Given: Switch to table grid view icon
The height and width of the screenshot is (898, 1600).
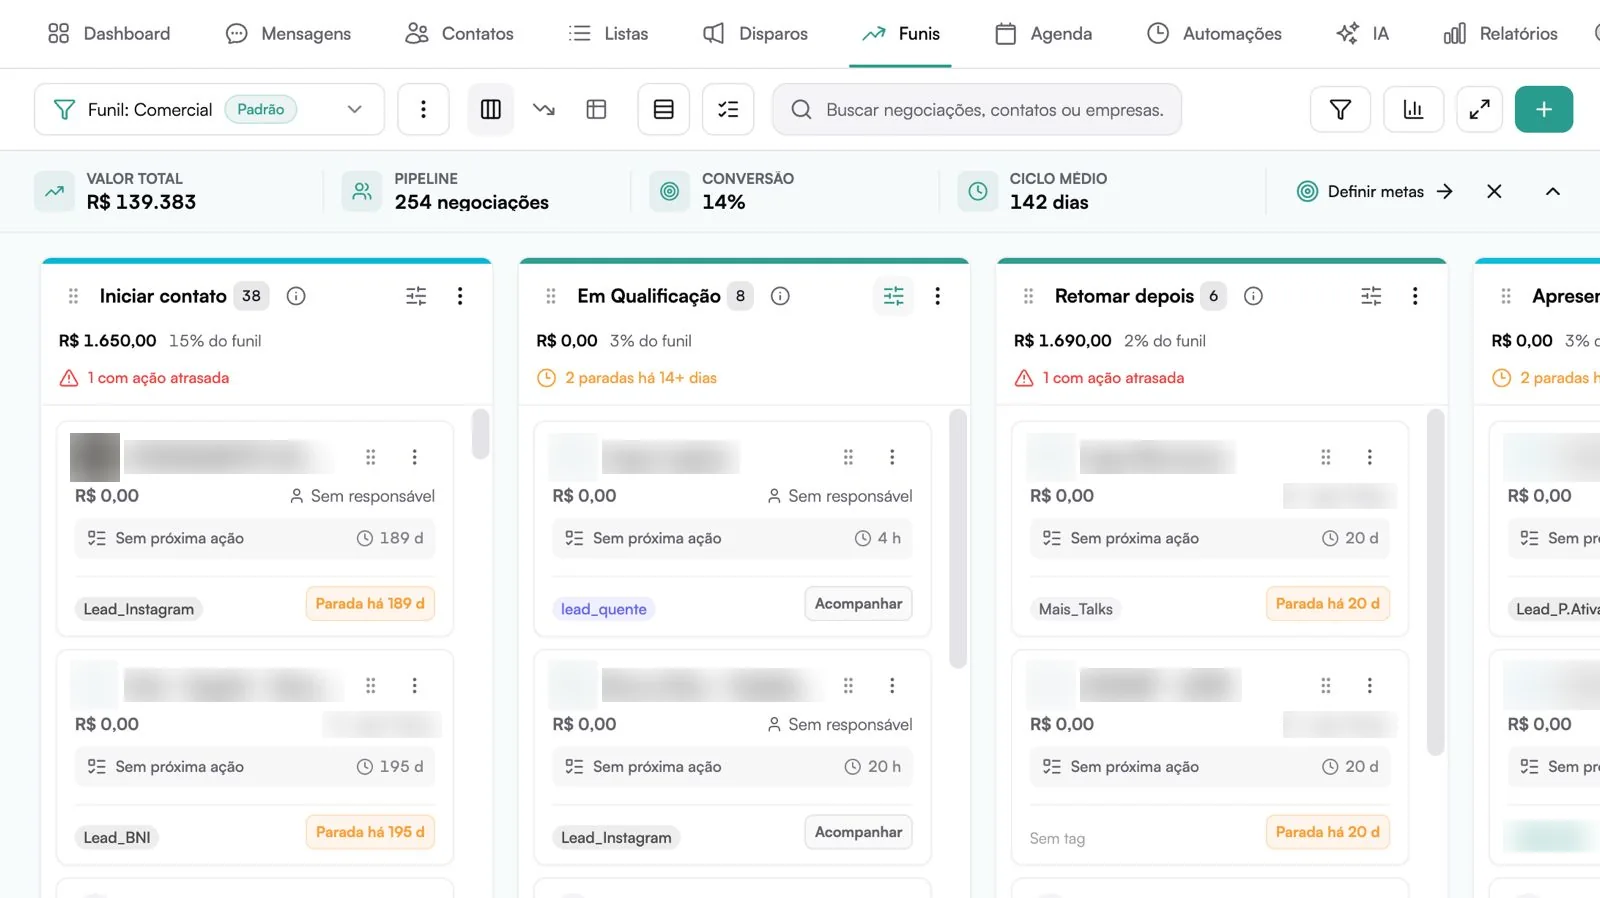Looking at the screenshot, I should coord(597,109).
